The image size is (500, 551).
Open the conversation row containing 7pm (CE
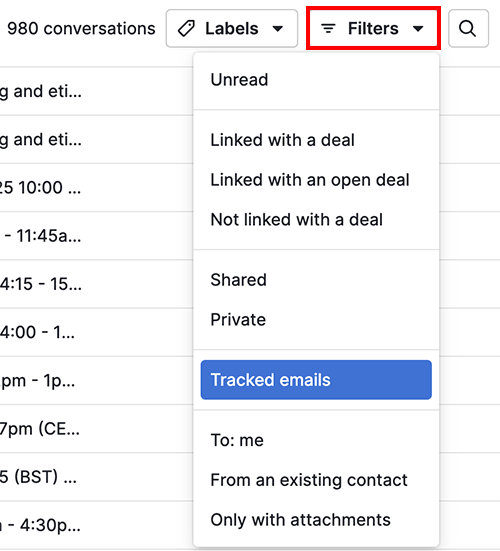point(96,429)
